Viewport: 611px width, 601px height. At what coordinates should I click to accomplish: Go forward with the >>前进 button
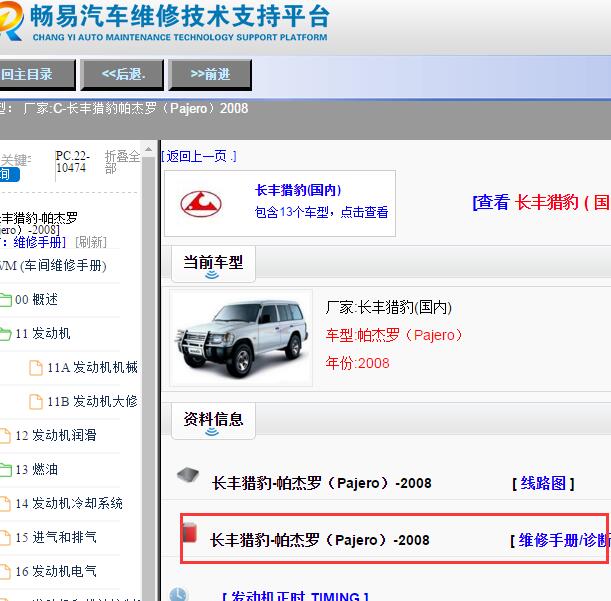click(210, 74)
